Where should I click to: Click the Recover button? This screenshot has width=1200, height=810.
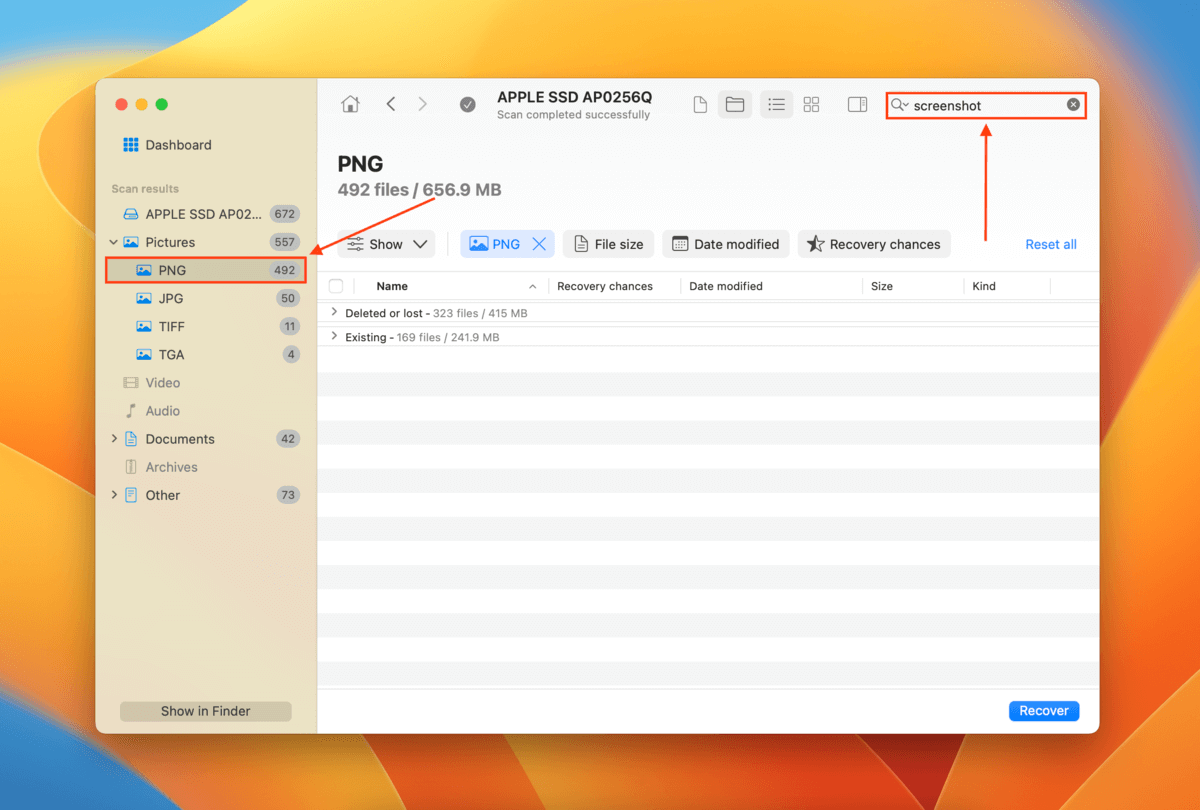[1044, 711]
